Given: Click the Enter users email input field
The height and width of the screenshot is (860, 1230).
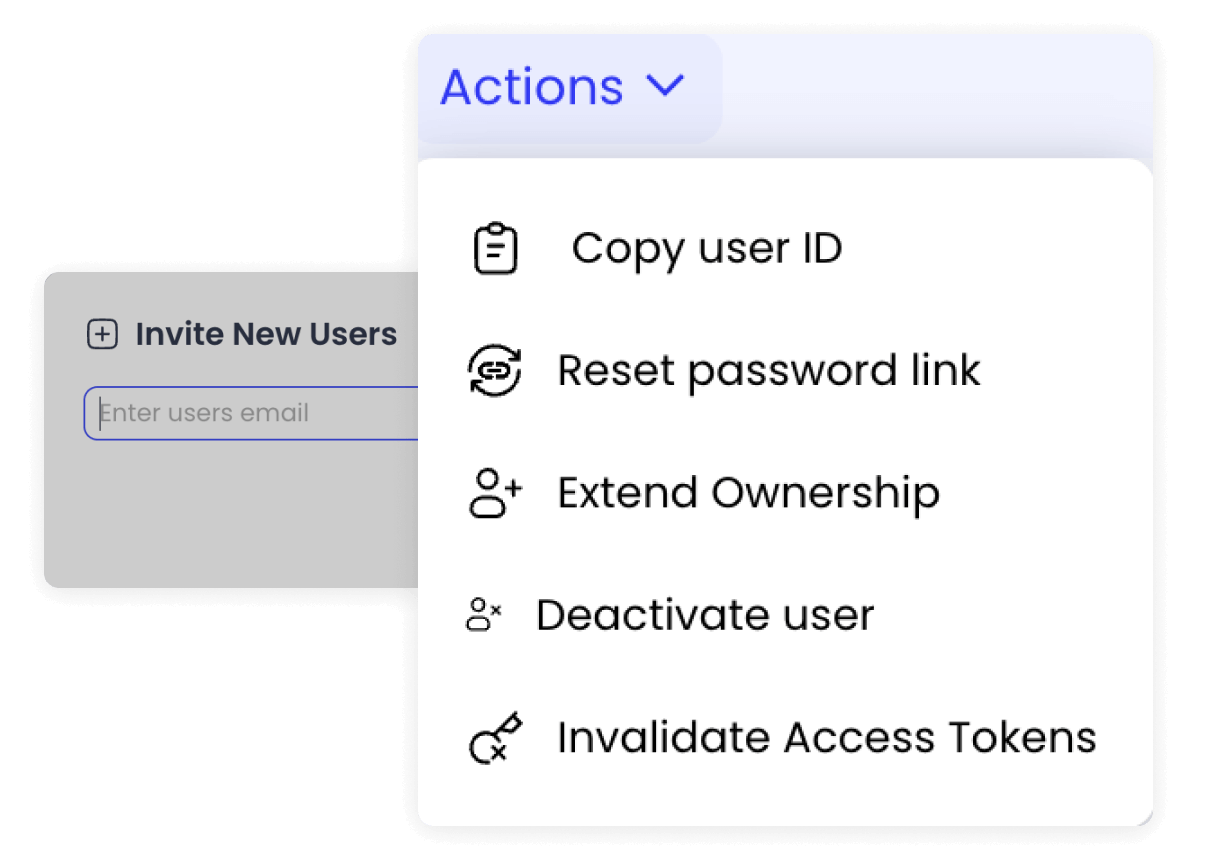Looking at the screenshot, I should tap(250, 412).
